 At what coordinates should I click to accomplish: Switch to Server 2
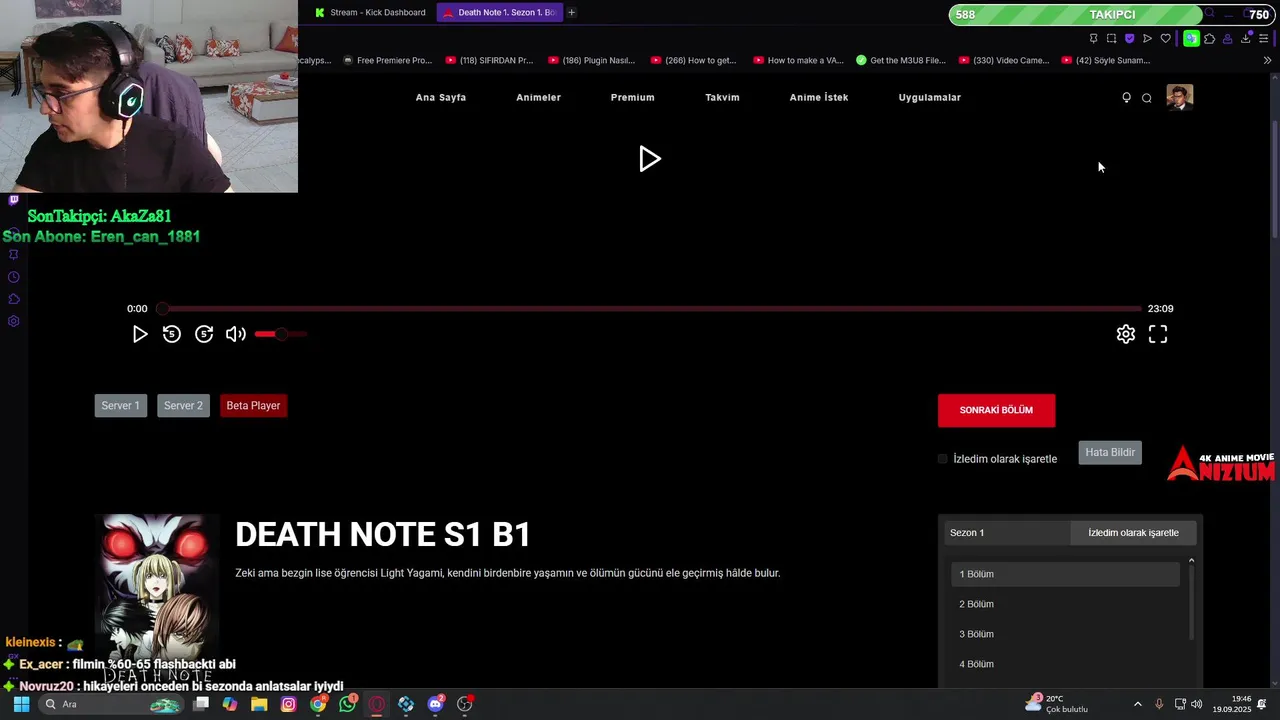click(x=183, y=405)
